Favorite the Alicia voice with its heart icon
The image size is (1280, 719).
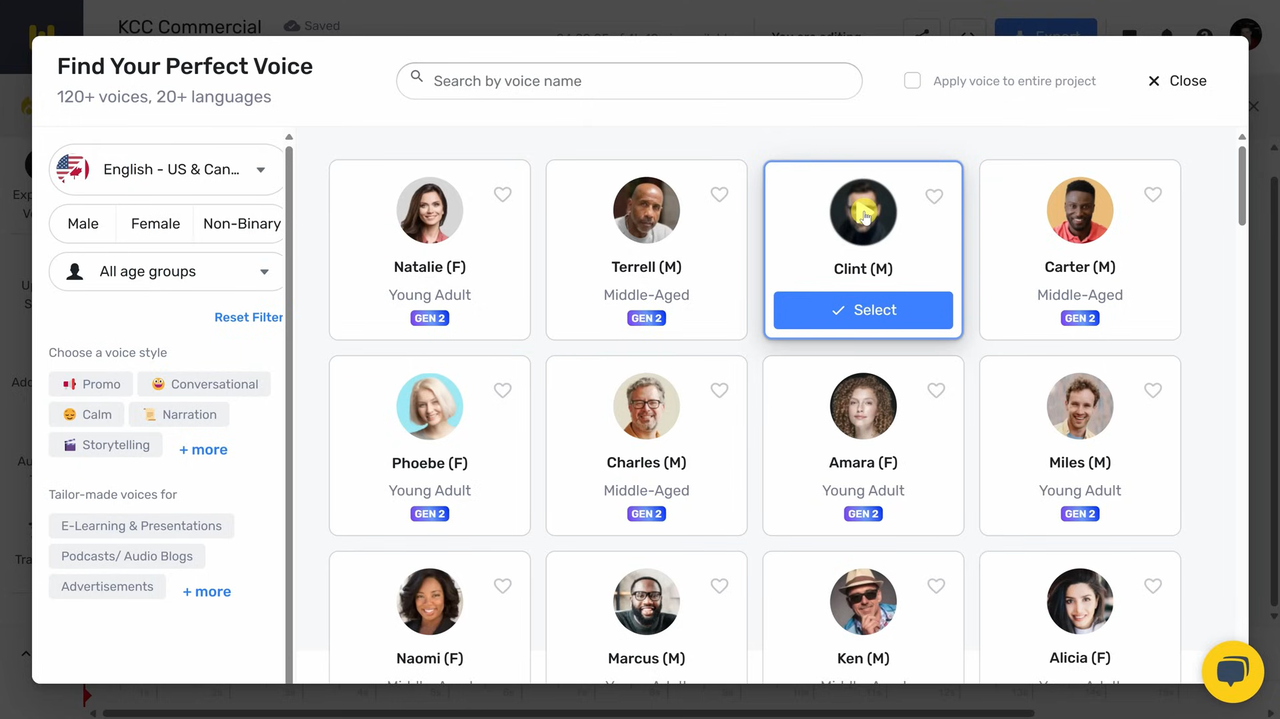(x=1153, y=586)
